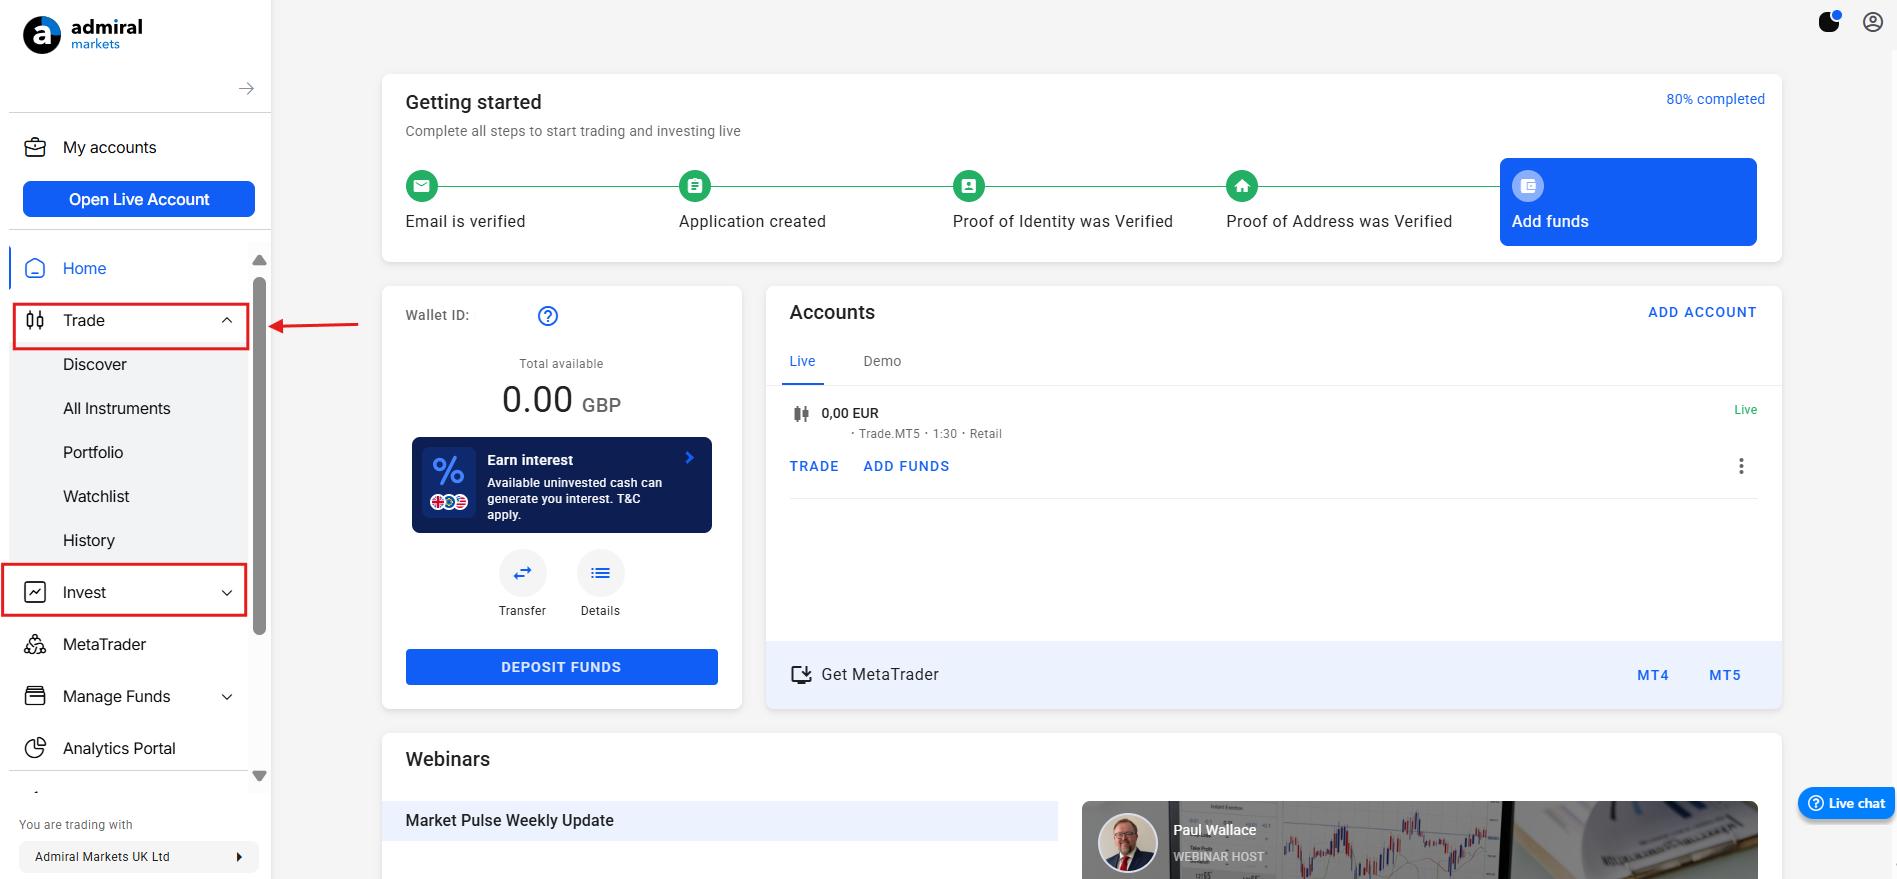Open History in the Trade menu
This screenshot has width=1897, height=879.
89,540
